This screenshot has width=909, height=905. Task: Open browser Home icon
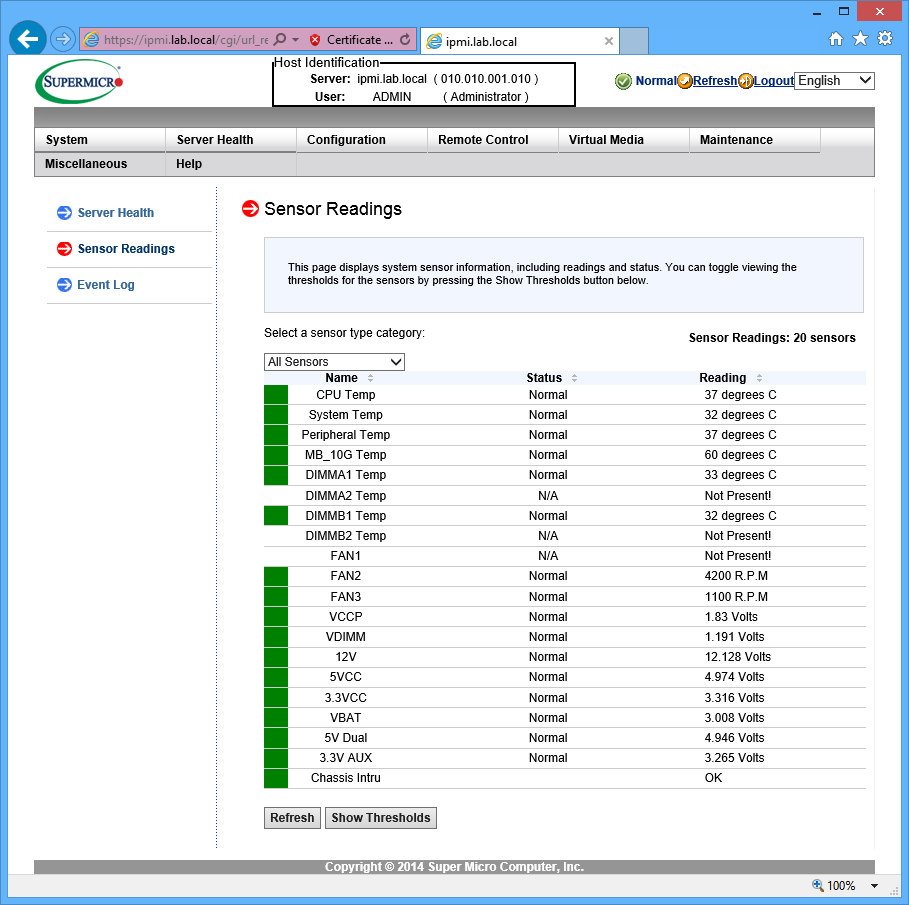835,39
